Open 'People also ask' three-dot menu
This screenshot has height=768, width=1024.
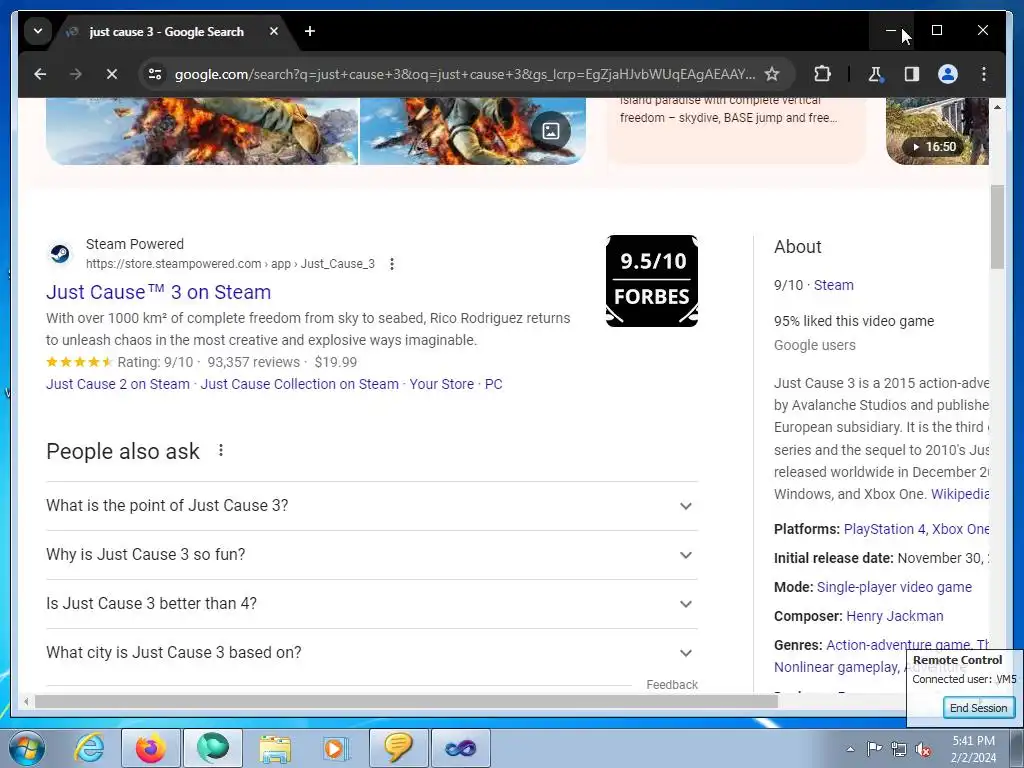(221, 451)
